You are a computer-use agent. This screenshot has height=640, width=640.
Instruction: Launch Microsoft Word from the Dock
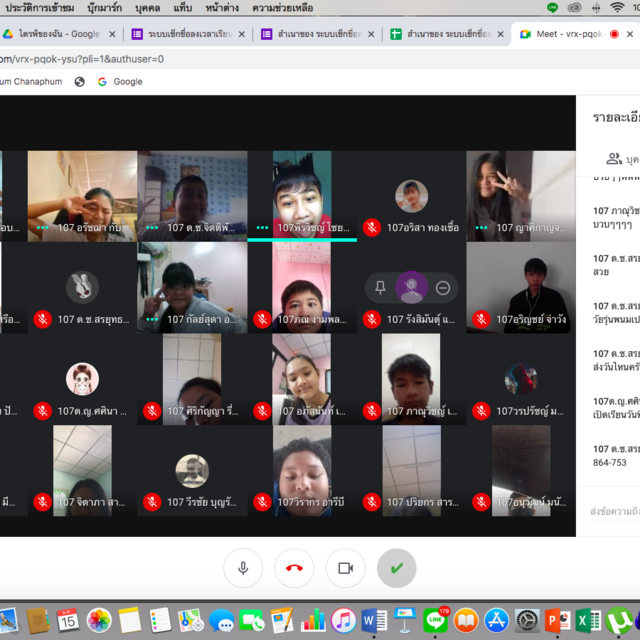click(x=375, y=621)
